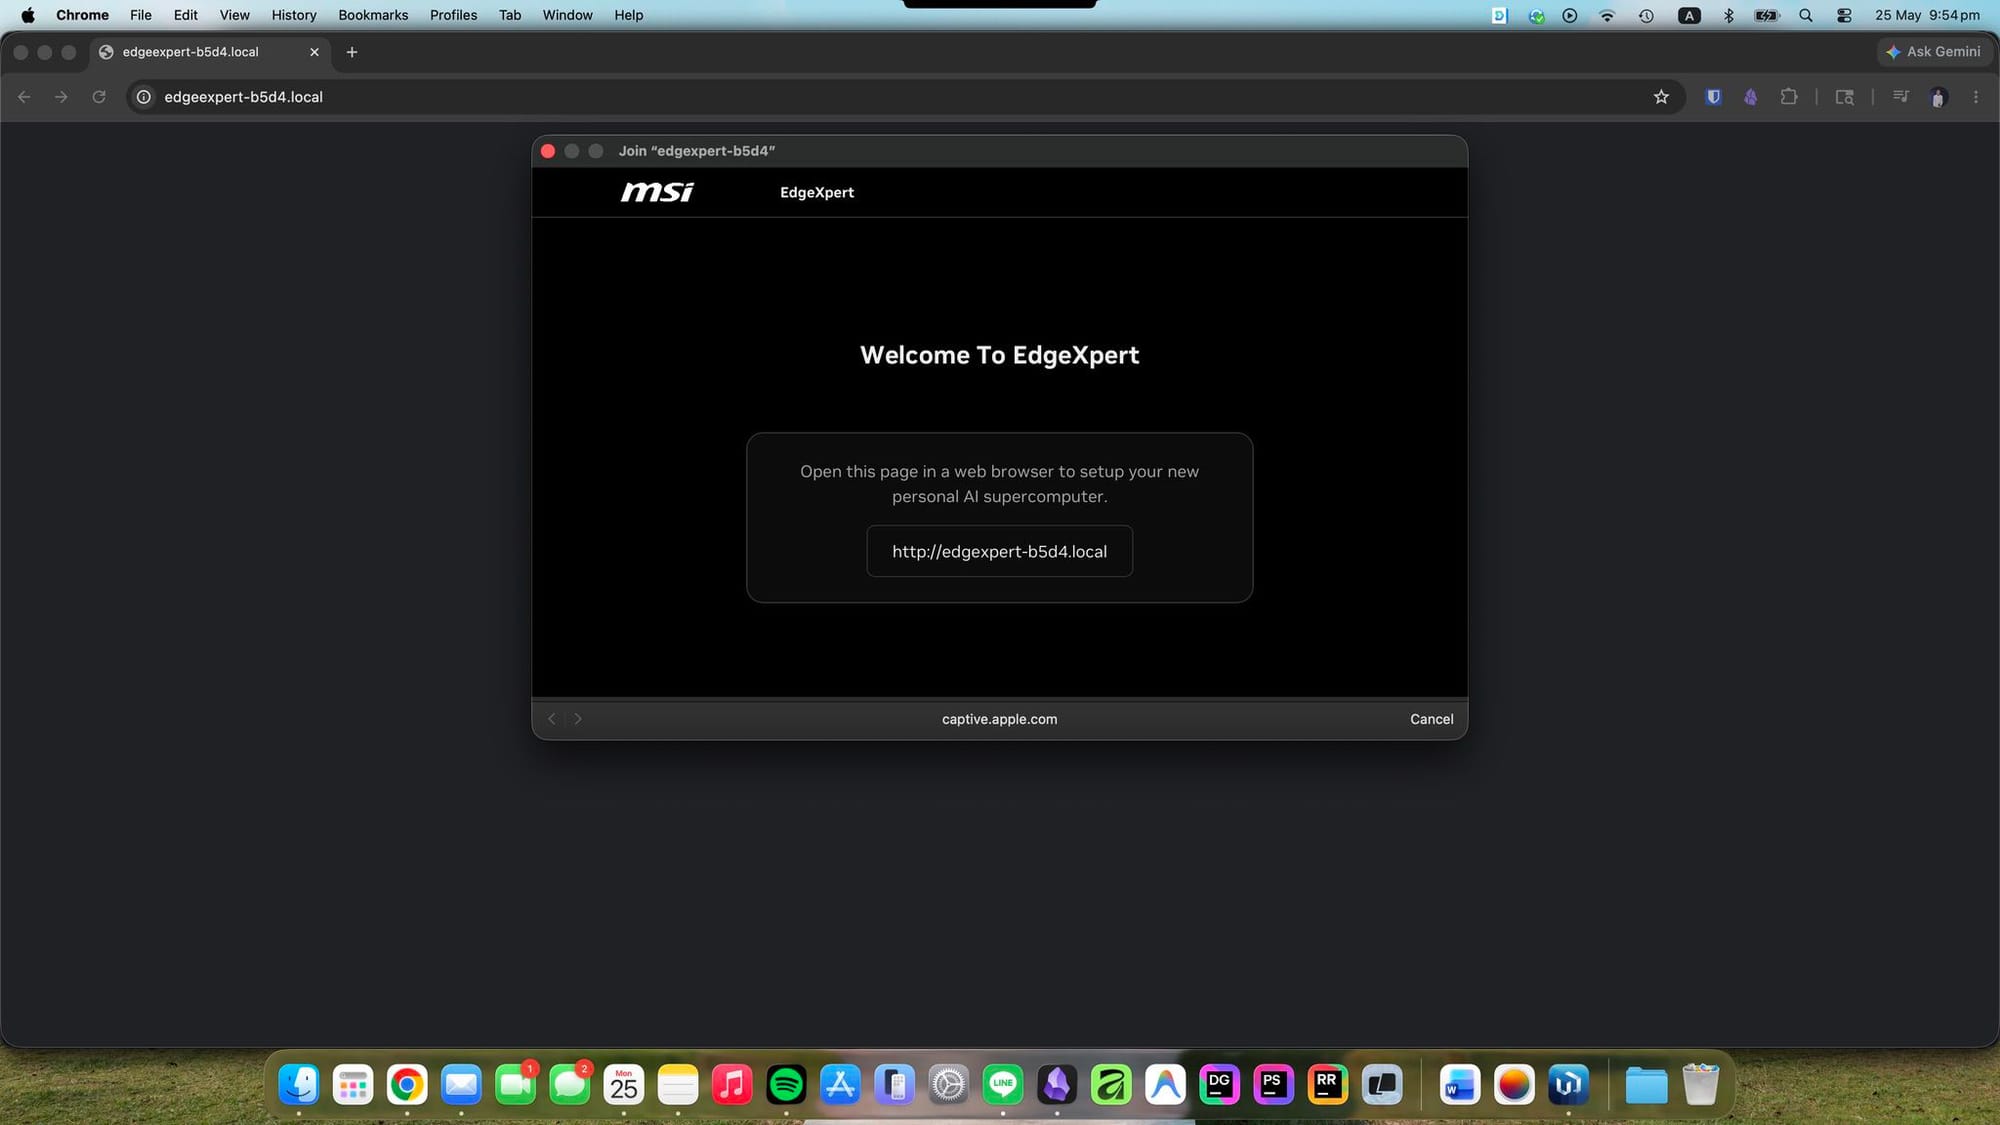This screenshot has height=1125, width=2000.
Task: Bookmark this page with the star icon
Action: point(1661,97)
